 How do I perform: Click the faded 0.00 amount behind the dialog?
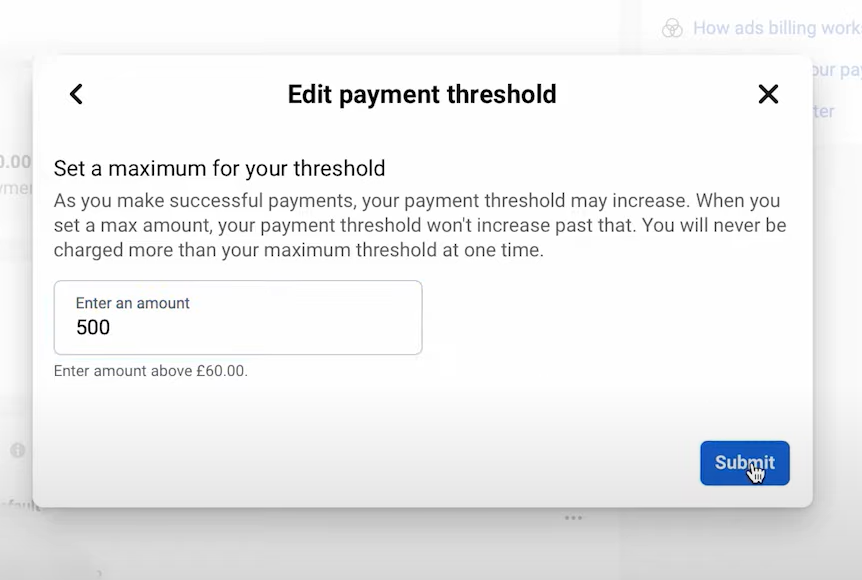[x=15, y=161]
